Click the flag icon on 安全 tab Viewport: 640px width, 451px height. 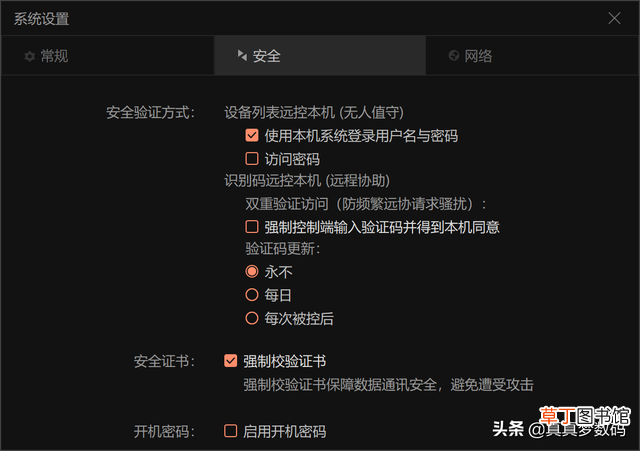click(242, 55)
